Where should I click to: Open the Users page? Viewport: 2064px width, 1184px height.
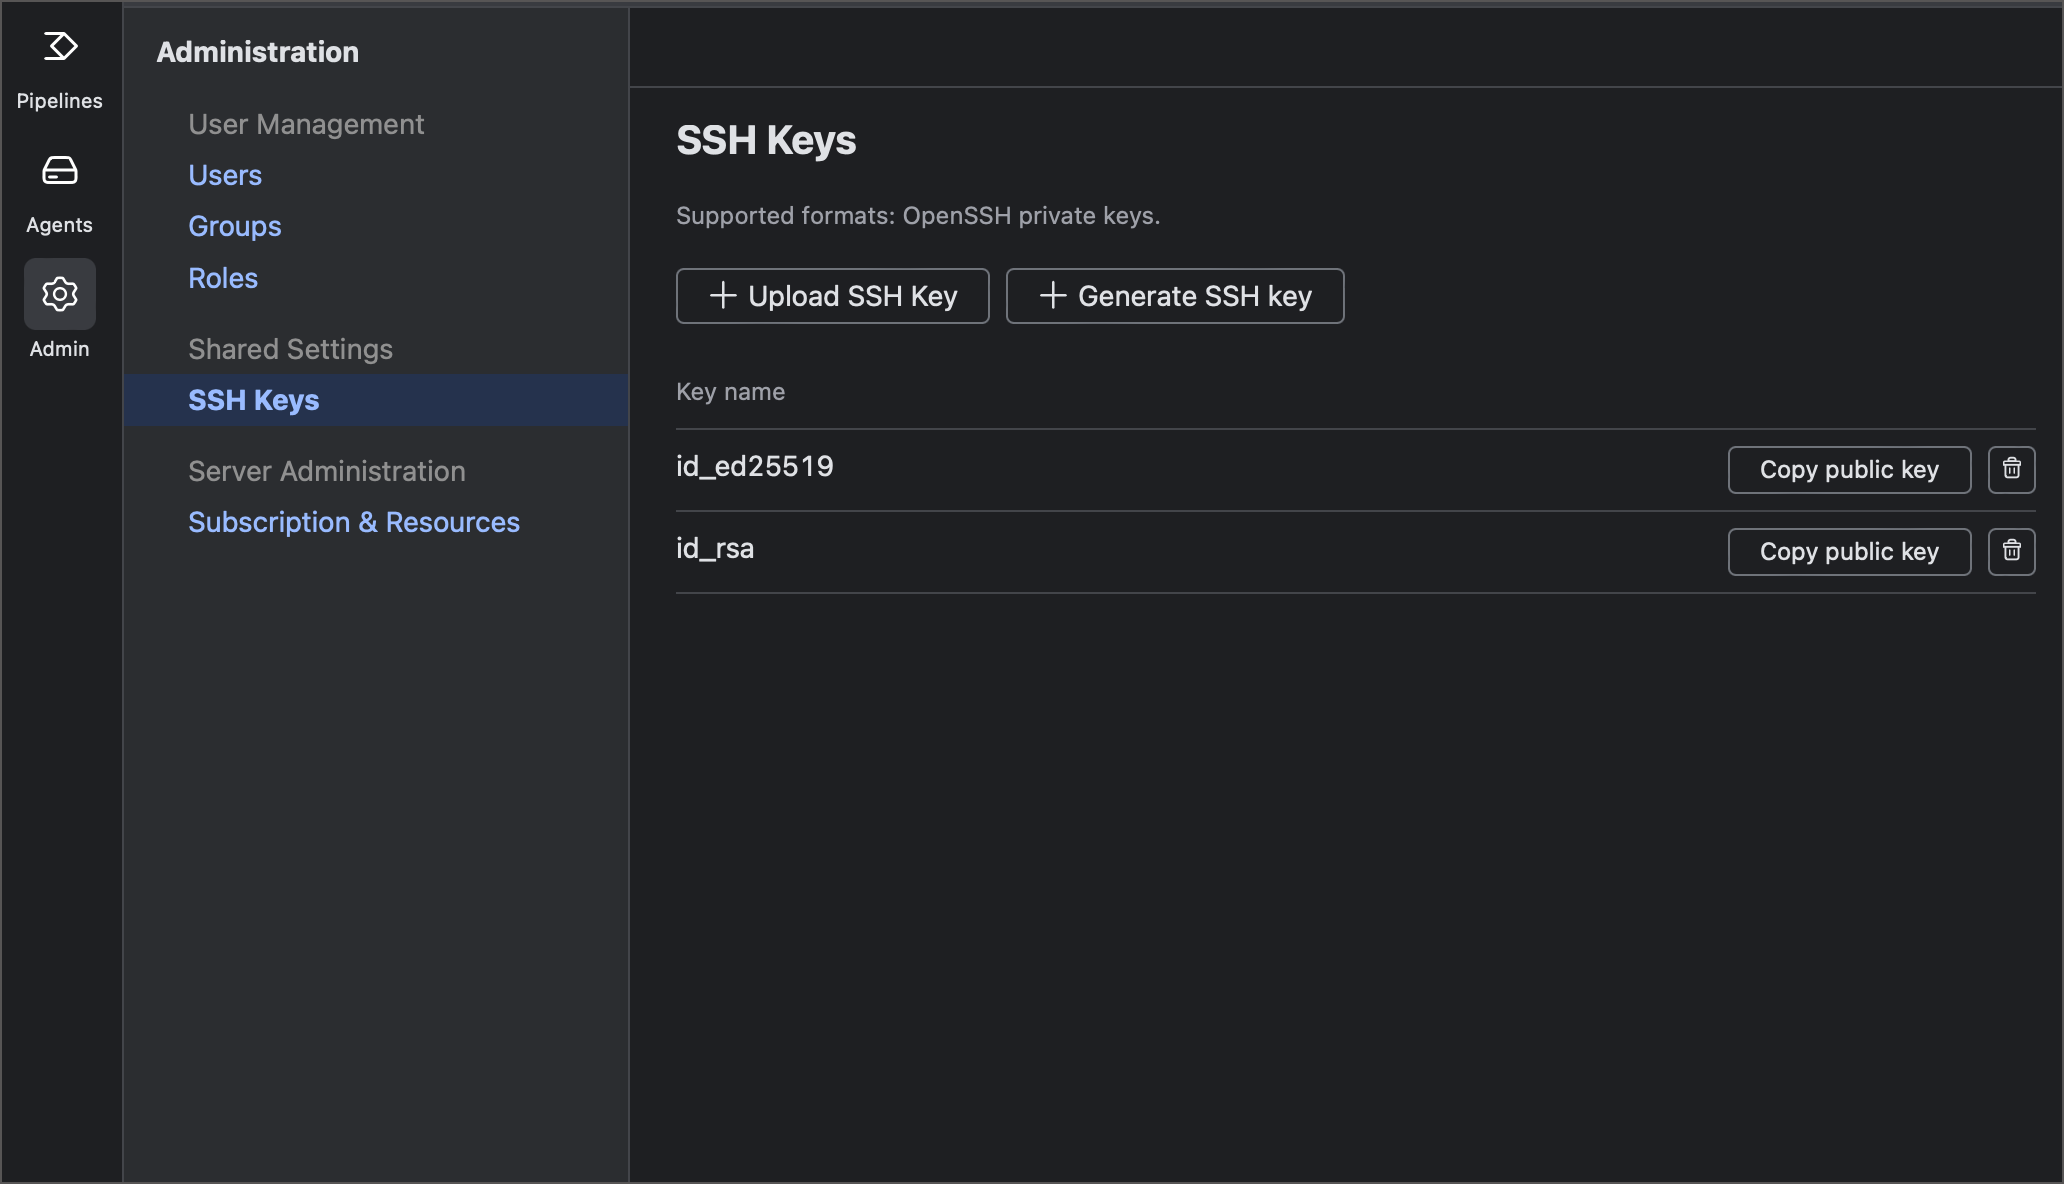[x=224, y=175]
